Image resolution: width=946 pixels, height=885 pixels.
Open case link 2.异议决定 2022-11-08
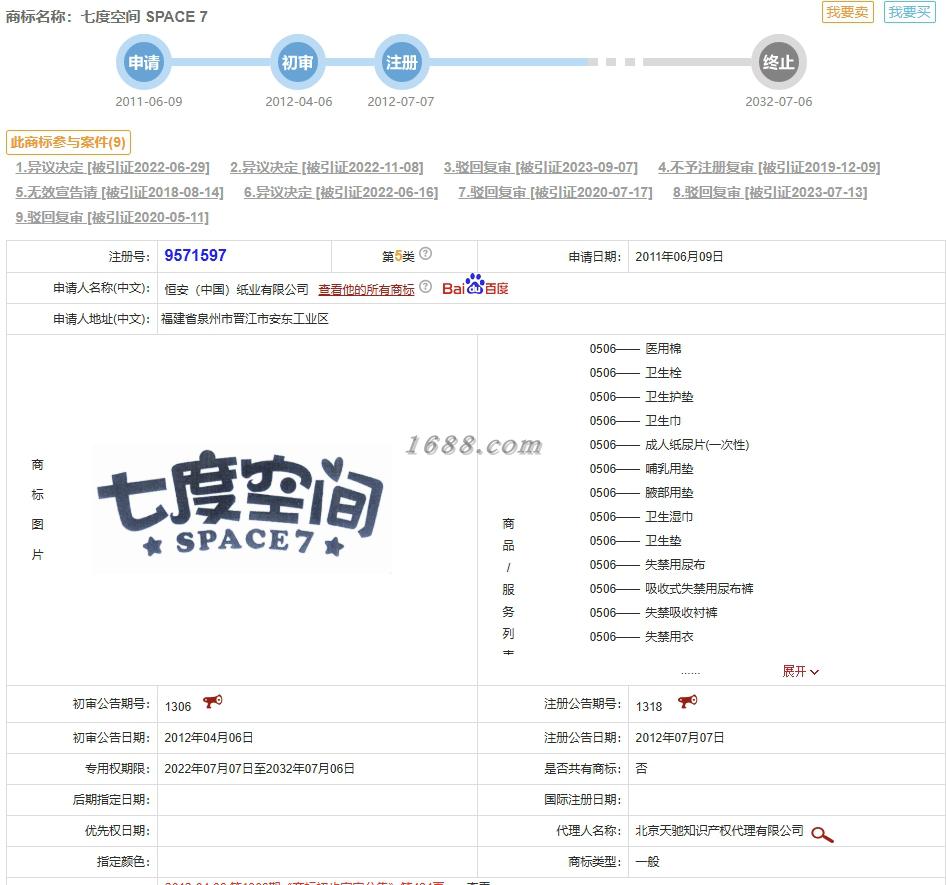(326, 167)
